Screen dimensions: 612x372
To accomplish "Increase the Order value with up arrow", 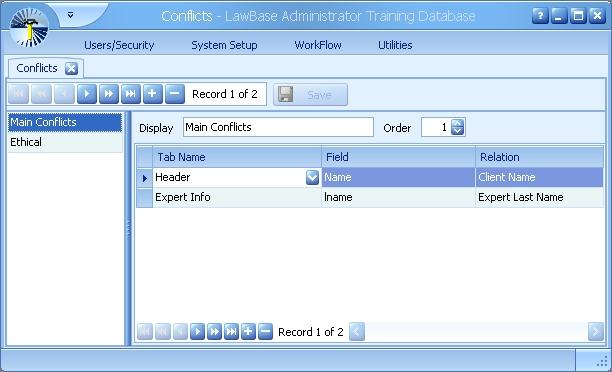I will 457,123.
